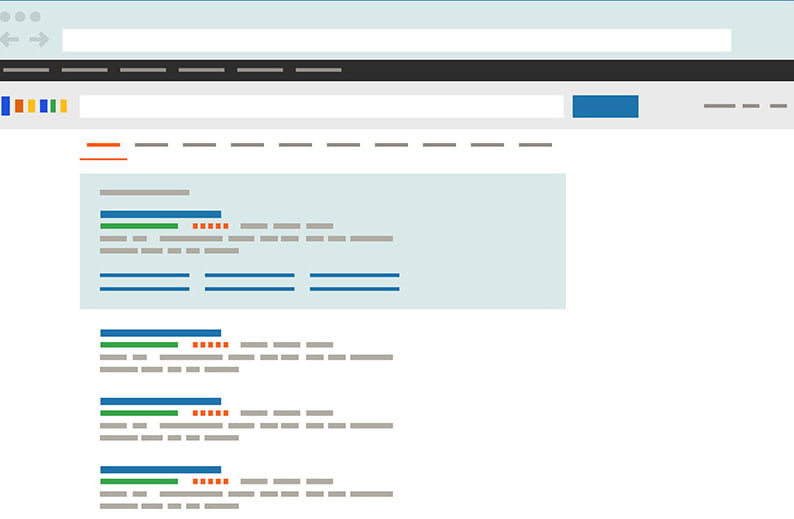Click the bottom-right sitelink in the featured box
Viewport: 794px width, 519px height.
pyautogui.click(x=354, y=289)
